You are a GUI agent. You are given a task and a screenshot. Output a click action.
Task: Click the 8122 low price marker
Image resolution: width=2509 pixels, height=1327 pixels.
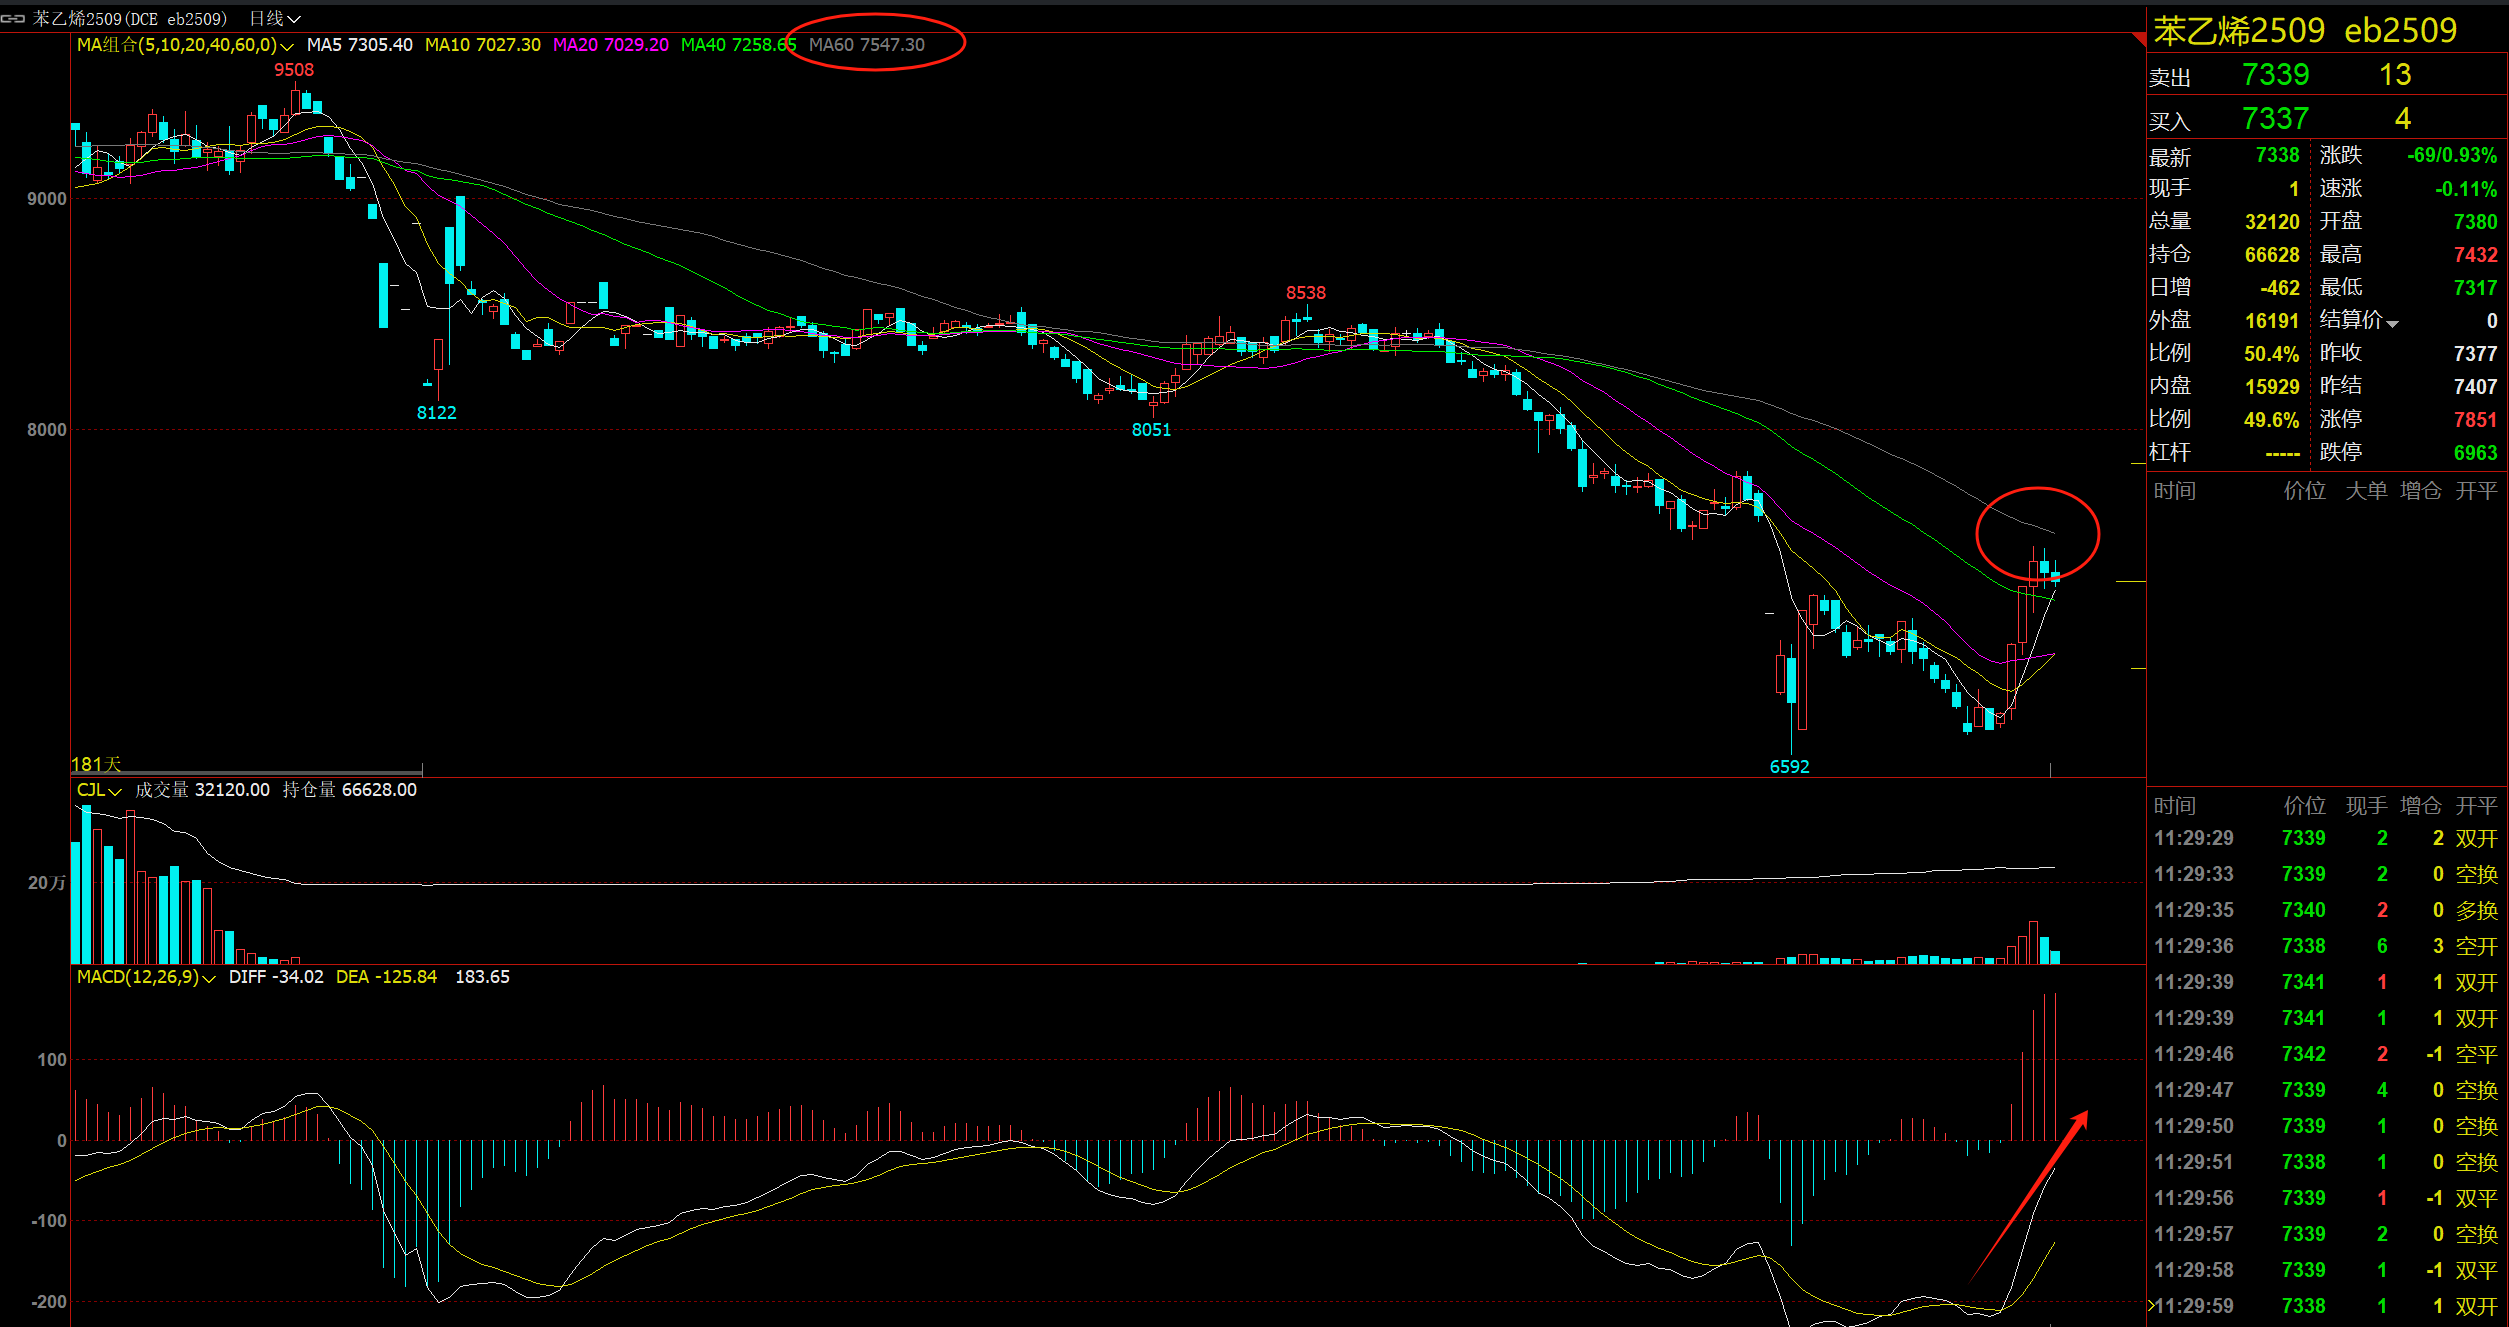point(436,413)
